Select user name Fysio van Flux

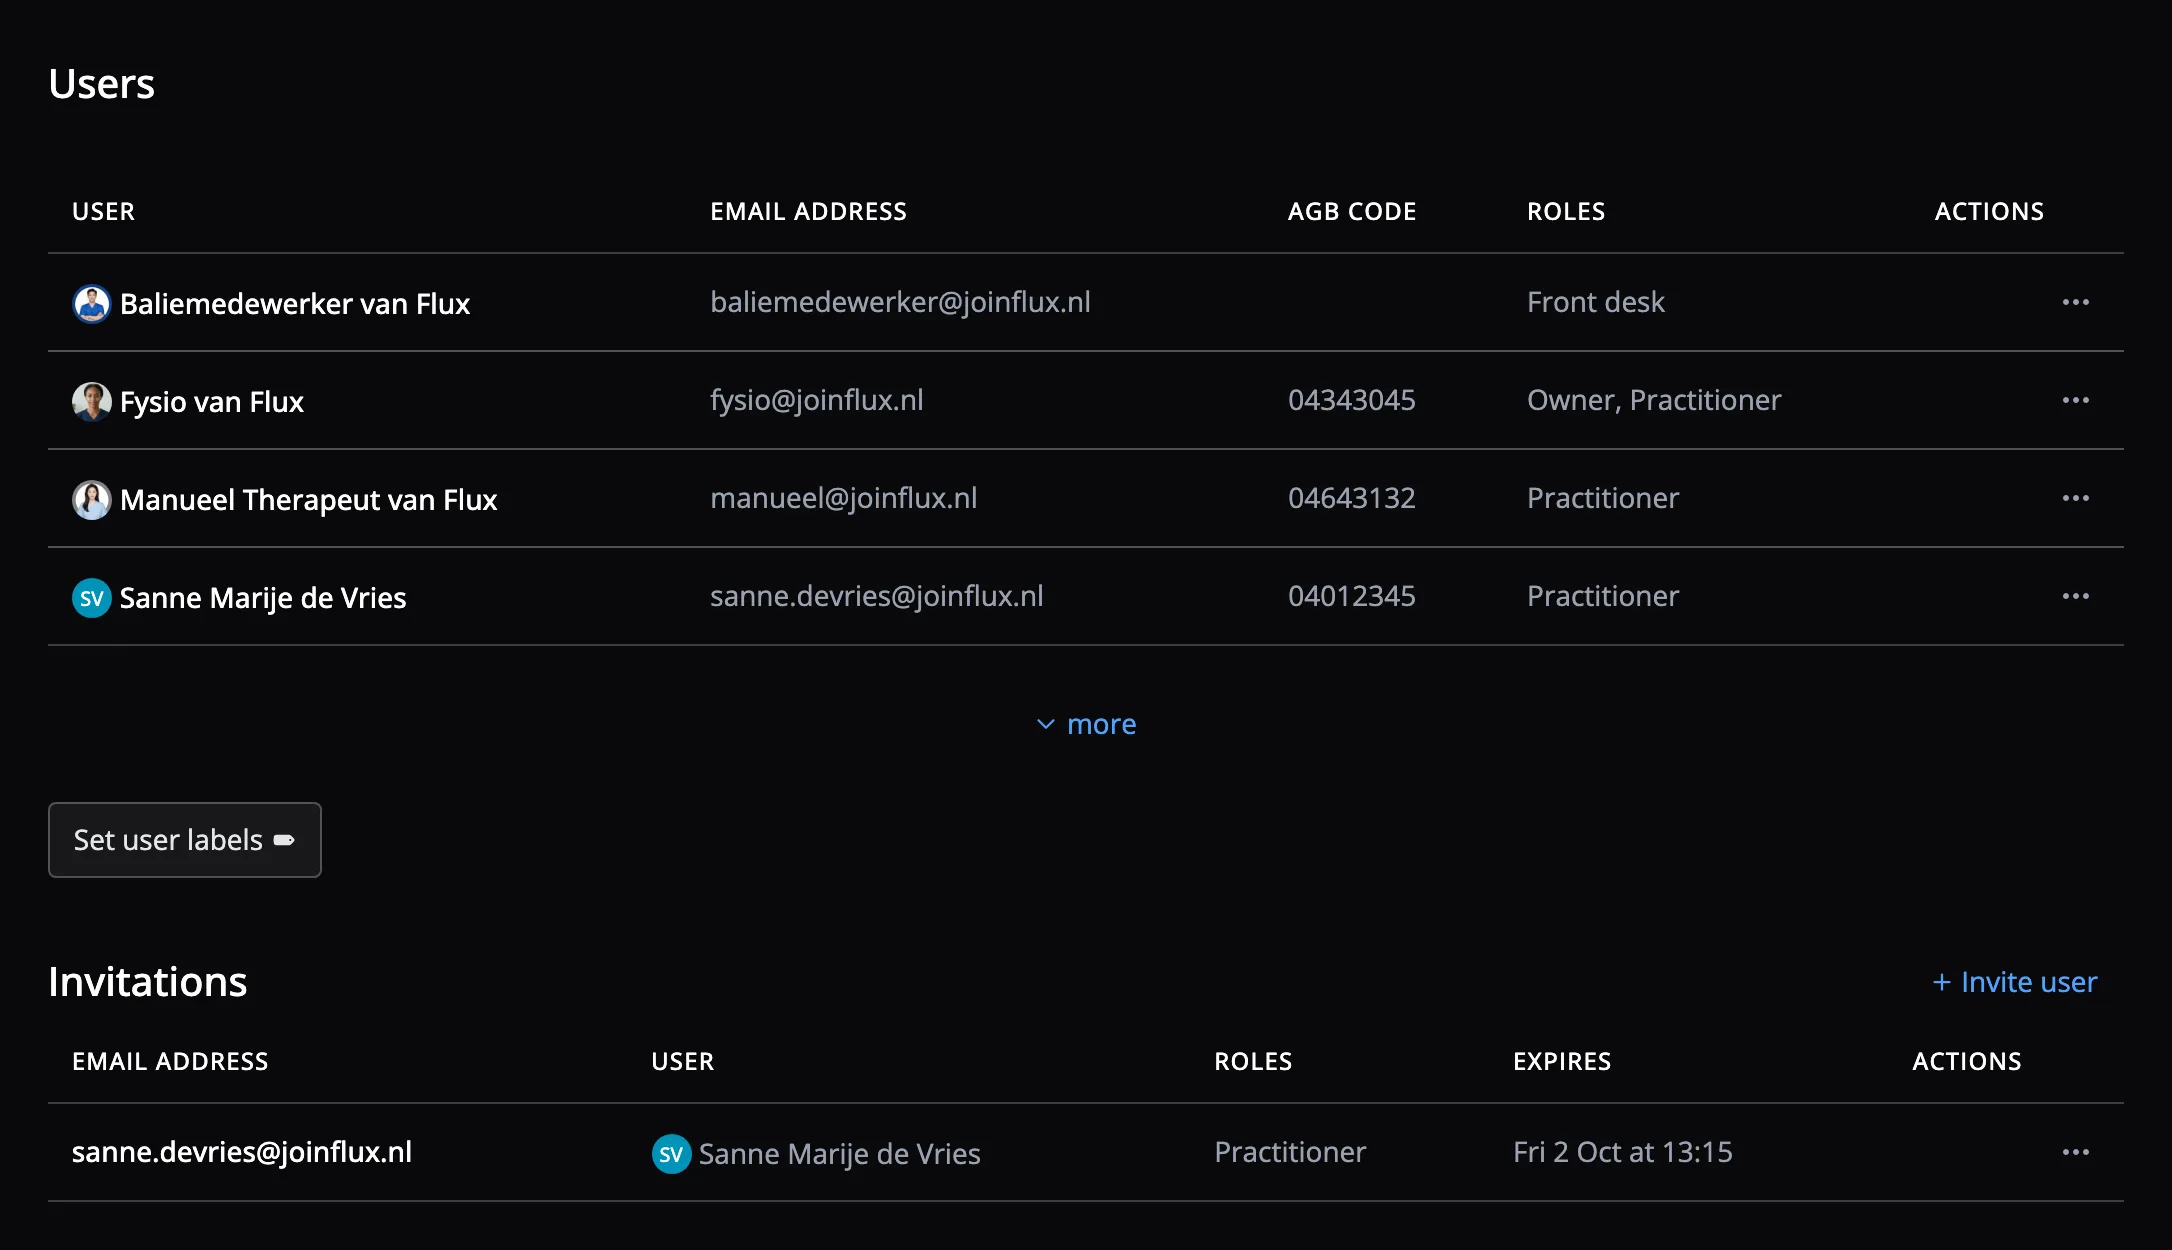click(212, 401)
